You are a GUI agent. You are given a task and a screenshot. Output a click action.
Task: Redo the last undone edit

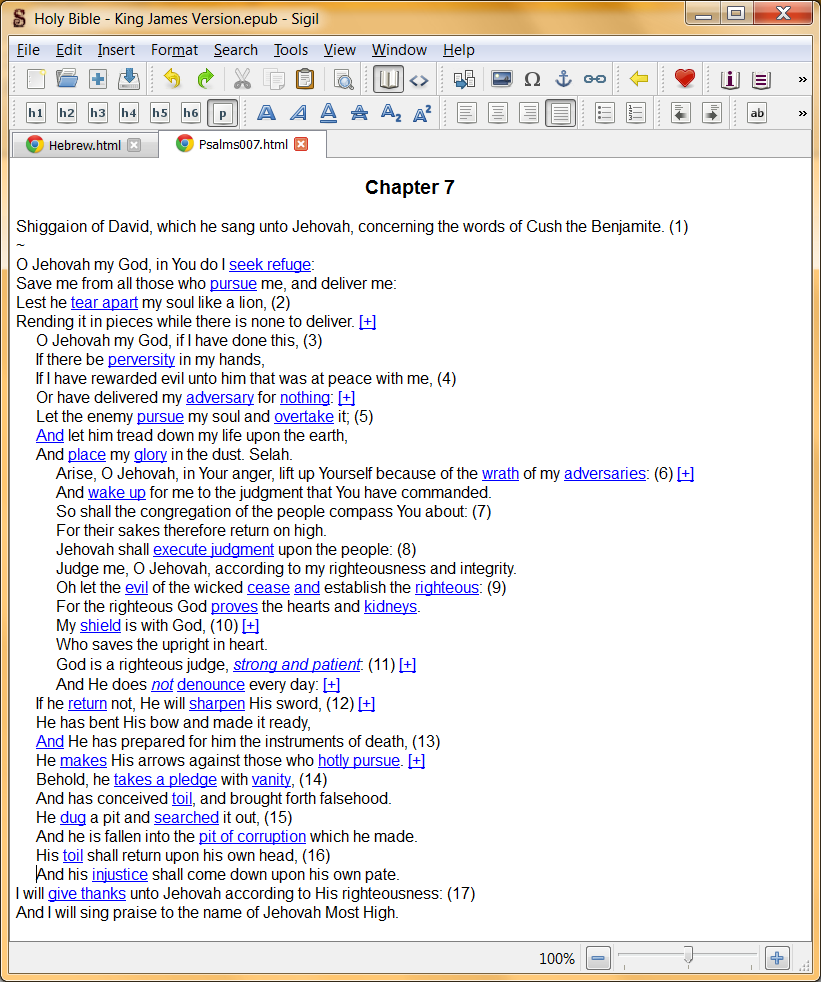[x=205, y=79]
